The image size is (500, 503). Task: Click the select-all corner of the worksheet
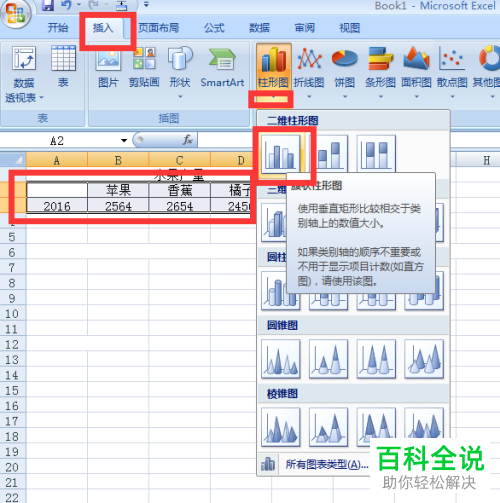[x=13, y=160]
